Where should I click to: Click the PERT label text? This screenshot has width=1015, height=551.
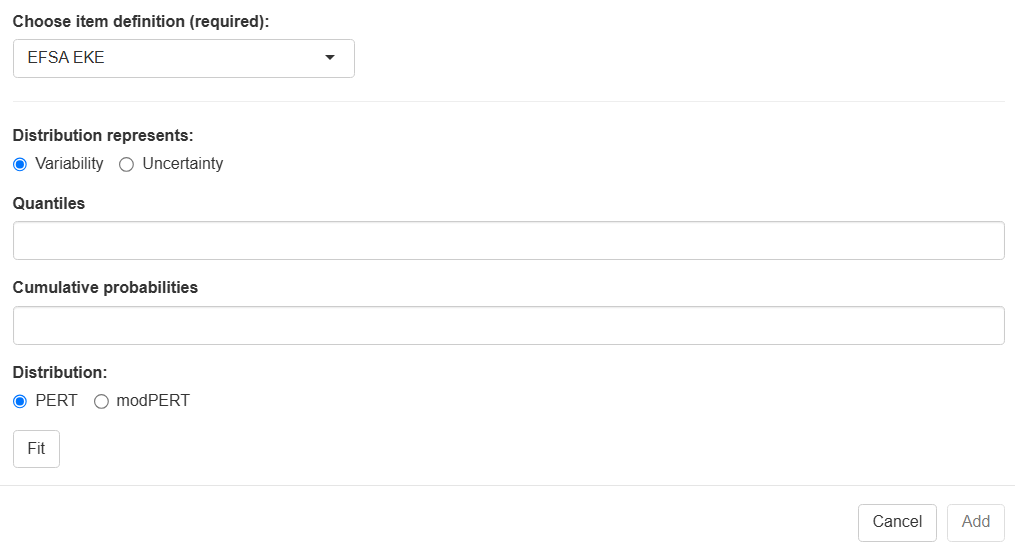tap(56, 401)
